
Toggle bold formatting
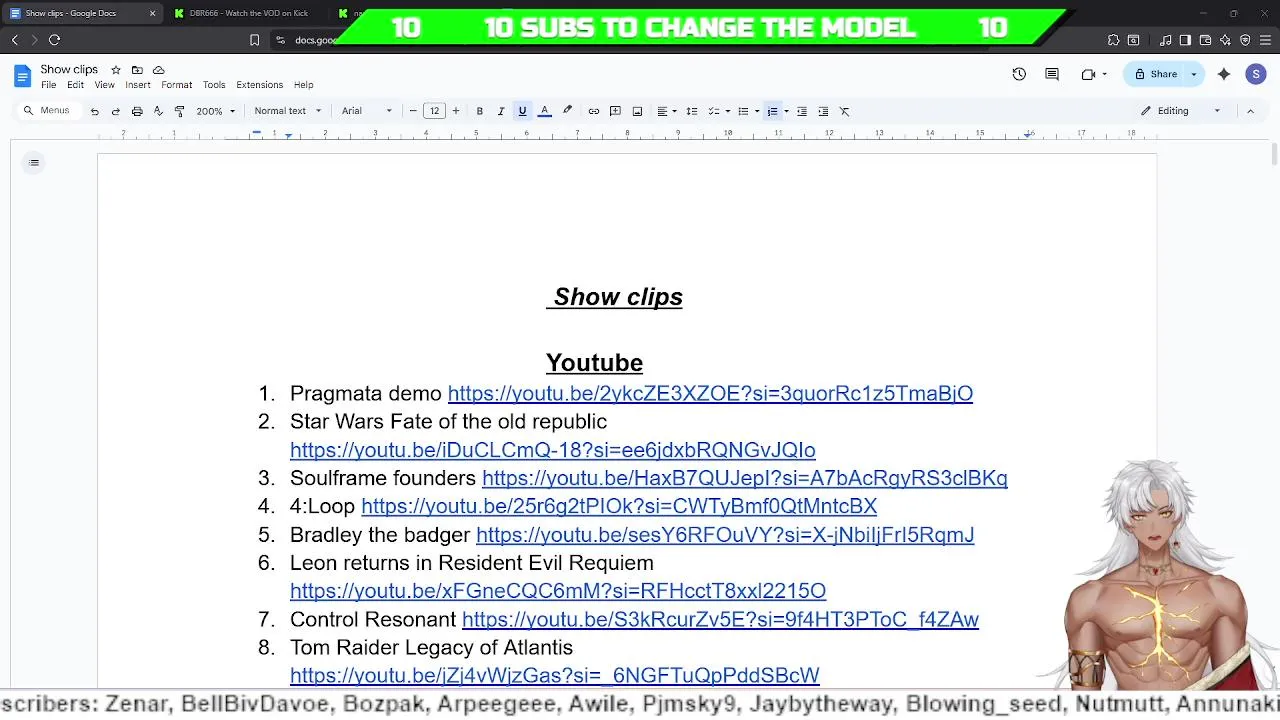(x=480, y=111)
